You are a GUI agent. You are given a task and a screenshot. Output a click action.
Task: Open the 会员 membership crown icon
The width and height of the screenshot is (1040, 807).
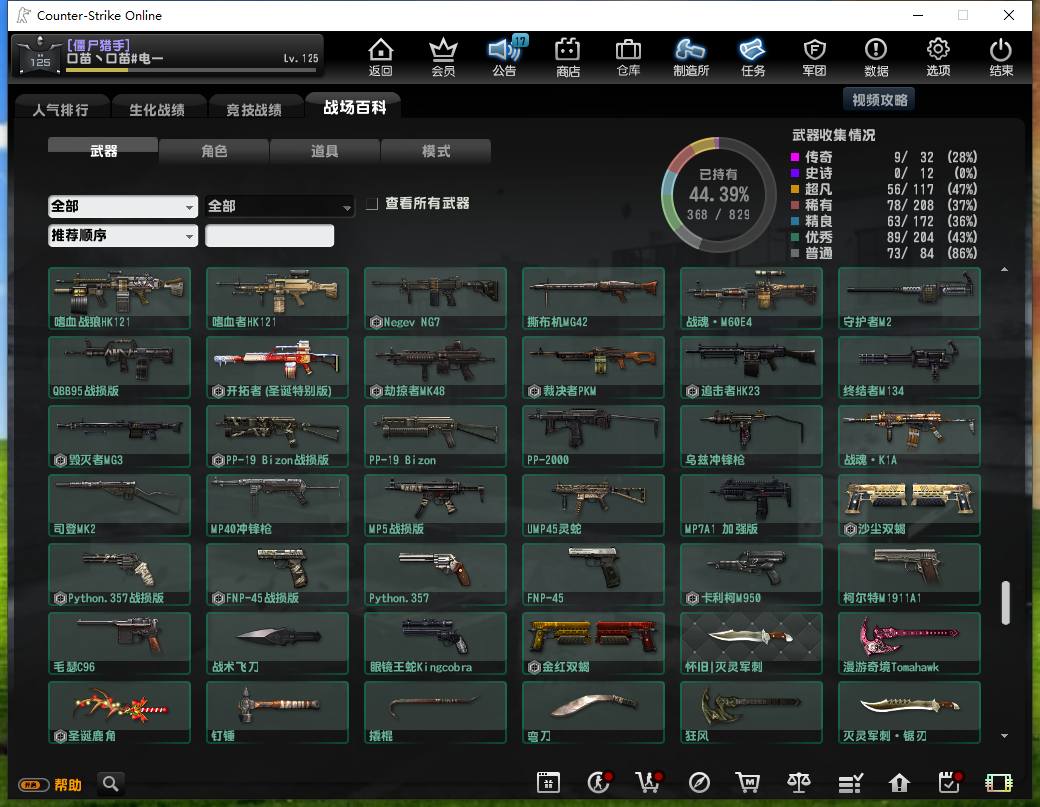point(443,57)
